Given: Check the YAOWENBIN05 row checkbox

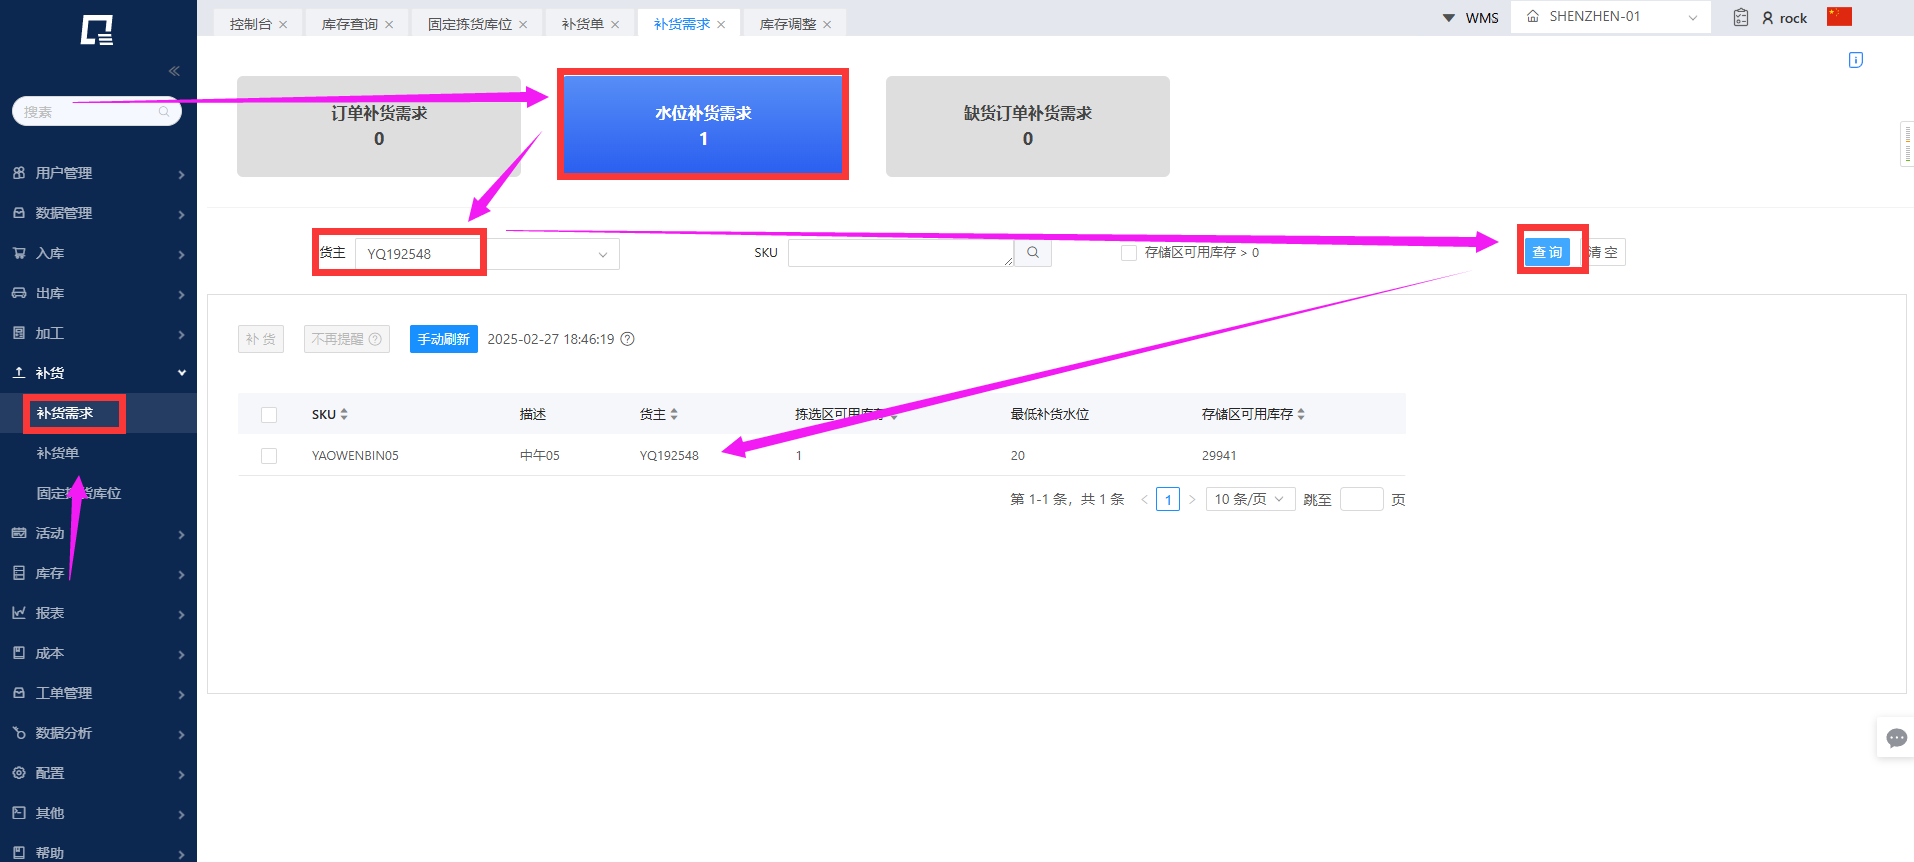Looking at the screenshot, I should pos(269,456).
